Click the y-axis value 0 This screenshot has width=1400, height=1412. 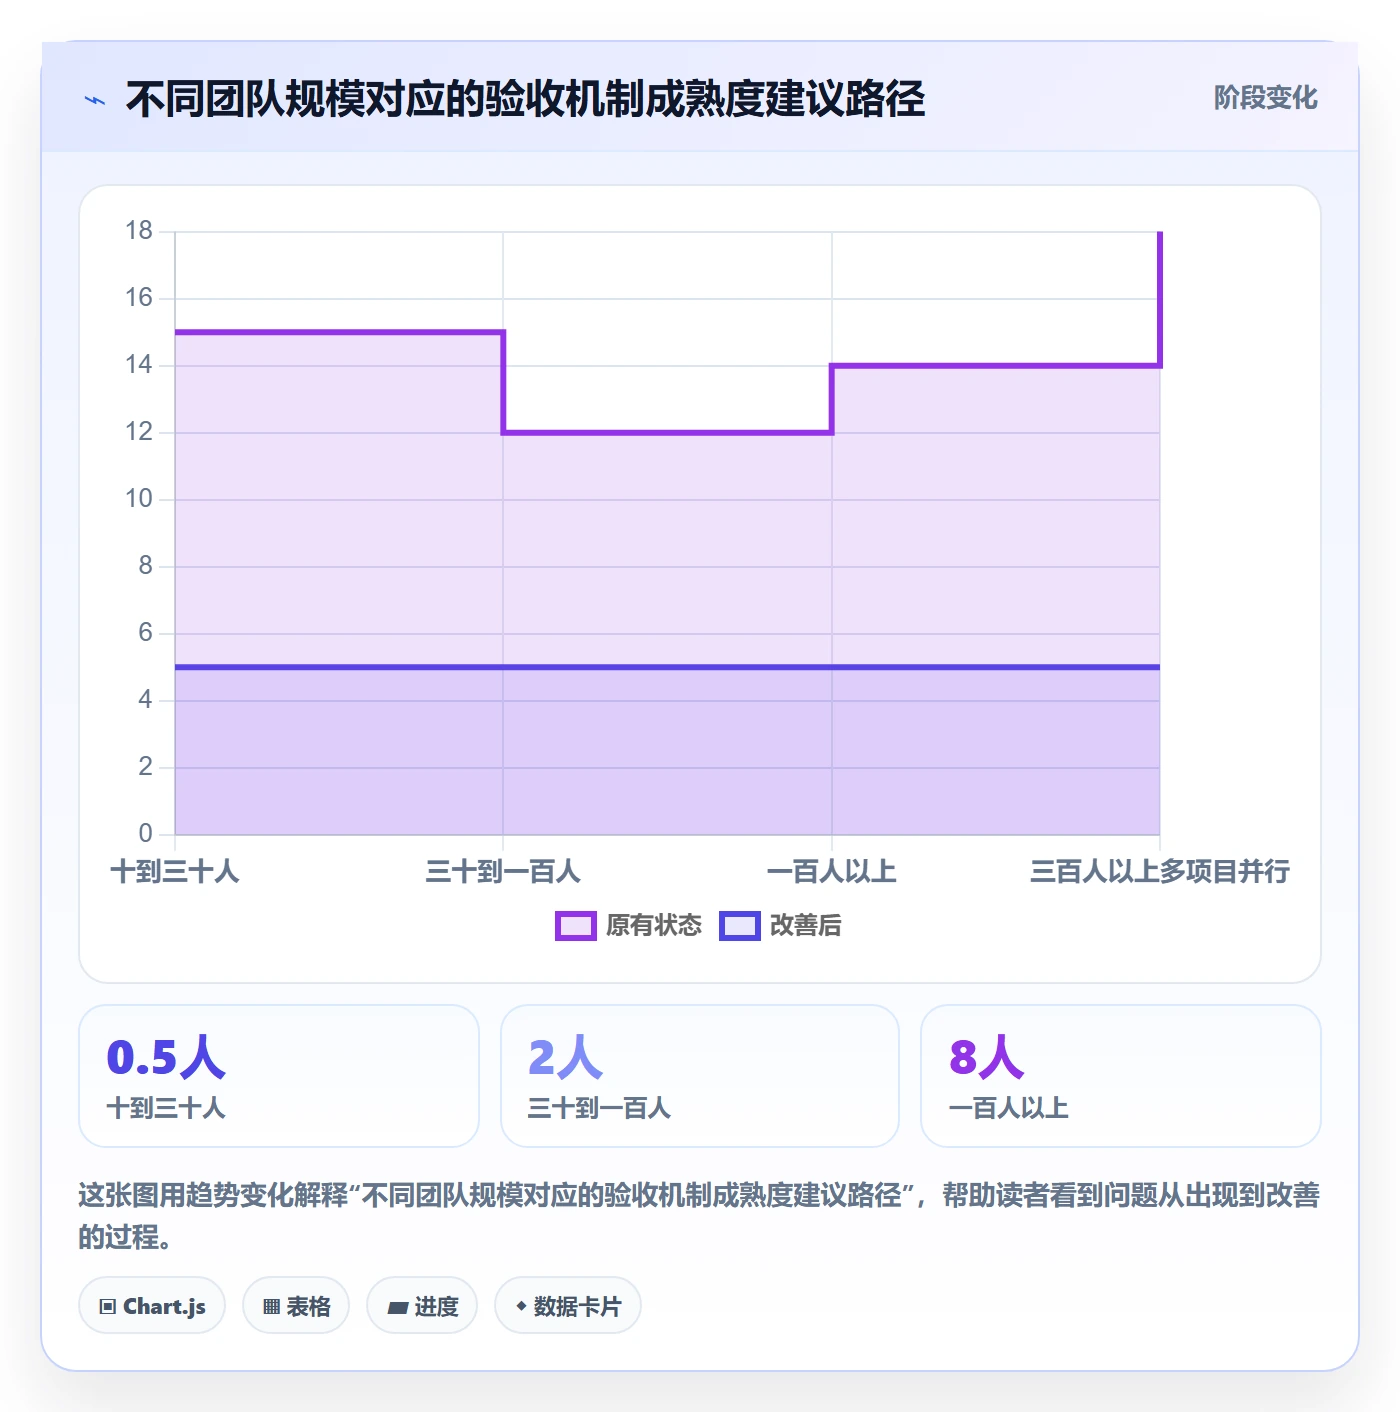tap(146, 834)
